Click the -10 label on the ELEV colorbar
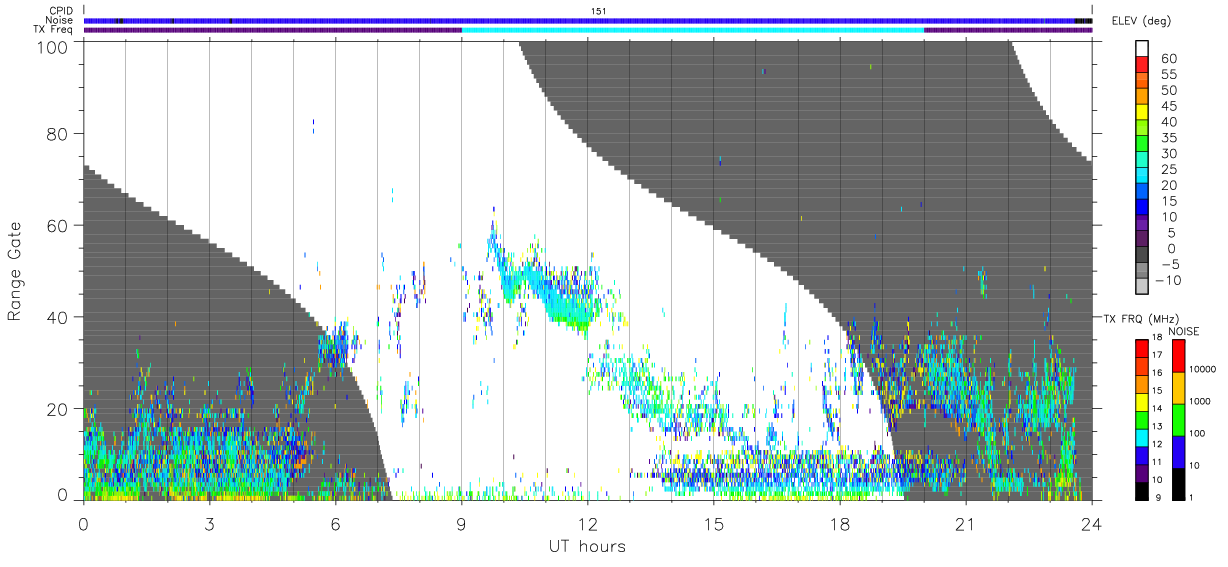 click(1170, 281)
